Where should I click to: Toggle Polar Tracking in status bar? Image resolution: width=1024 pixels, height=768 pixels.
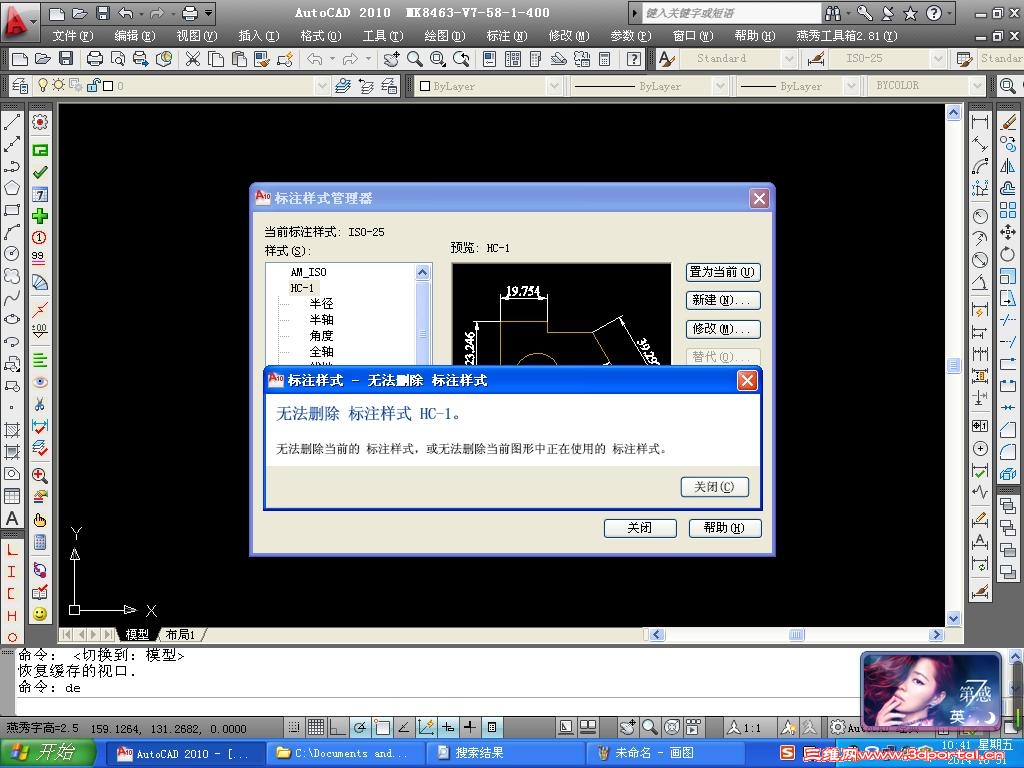click(360, 727)
